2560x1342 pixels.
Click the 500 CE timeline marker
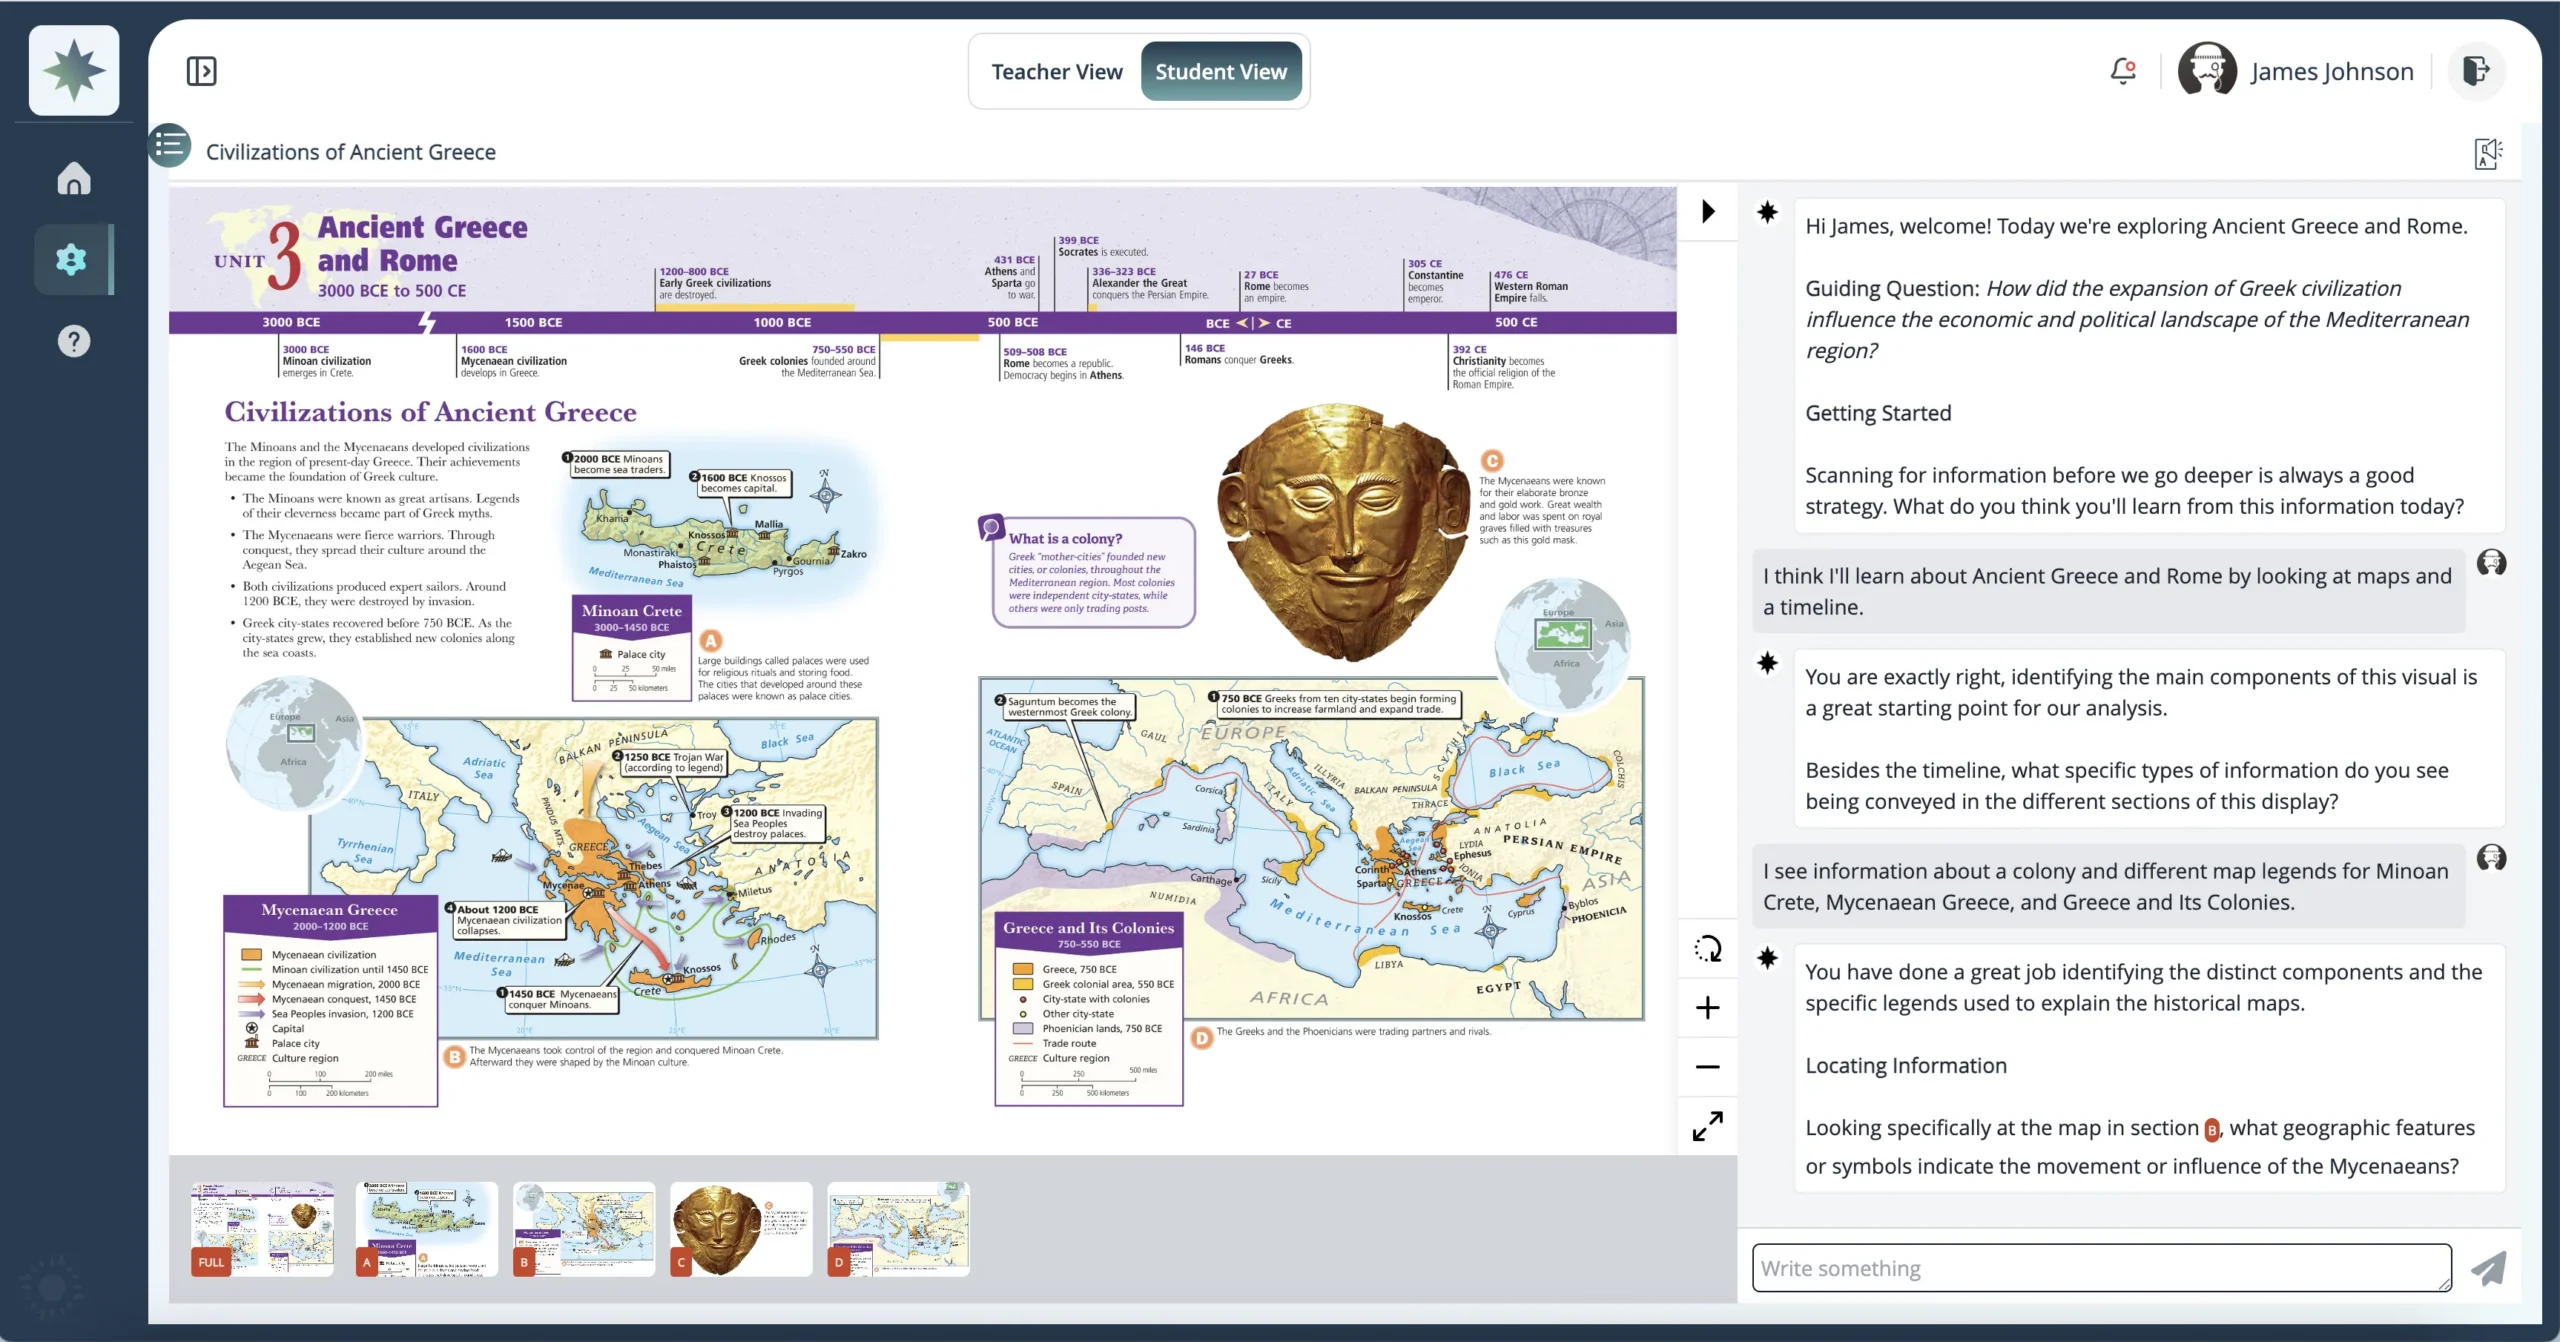coord(1516,322)
